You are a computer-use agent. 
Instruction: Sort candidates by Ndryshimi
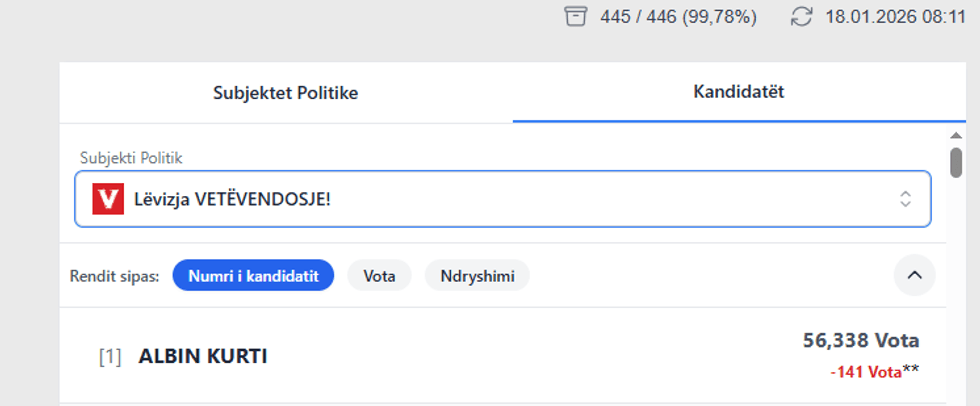(477, 276)
